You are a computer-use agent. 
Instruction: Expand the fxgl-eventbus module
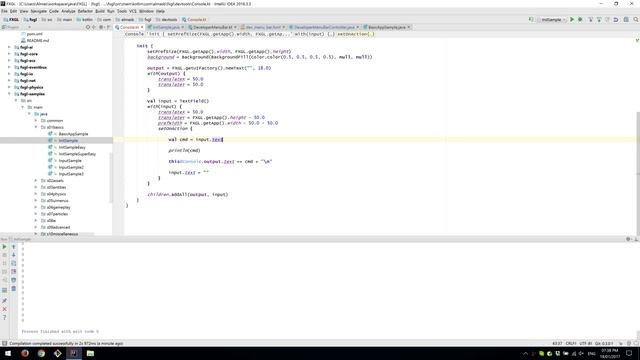coord(9,67)
